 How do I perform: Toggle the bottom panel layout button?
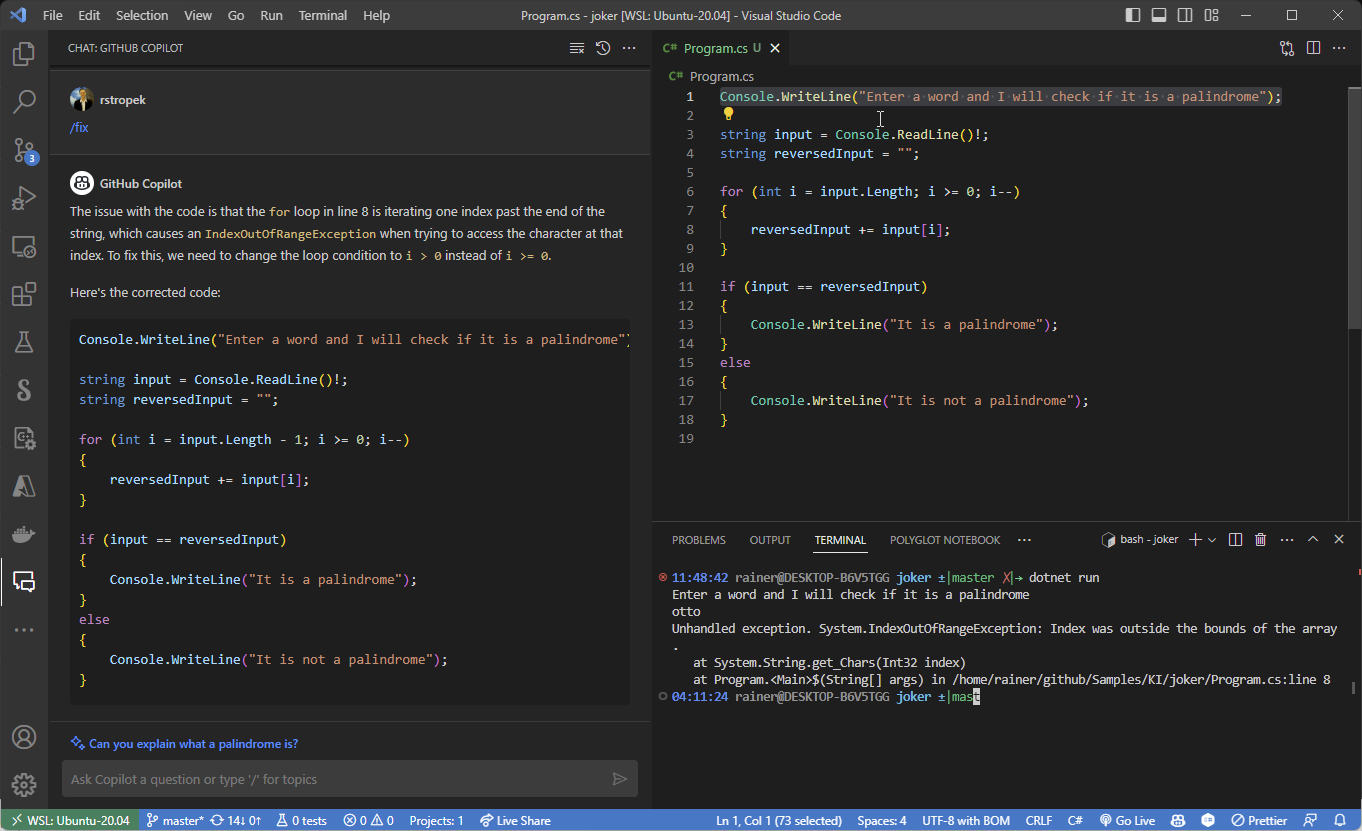pos(1159,16)
